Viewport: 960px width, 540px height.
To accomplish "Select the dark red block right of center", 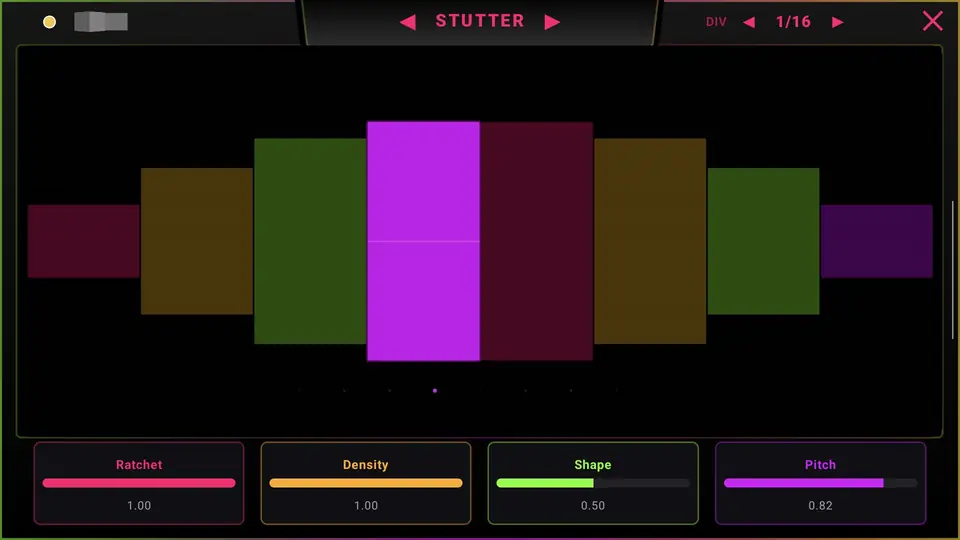I will (536, 241).
